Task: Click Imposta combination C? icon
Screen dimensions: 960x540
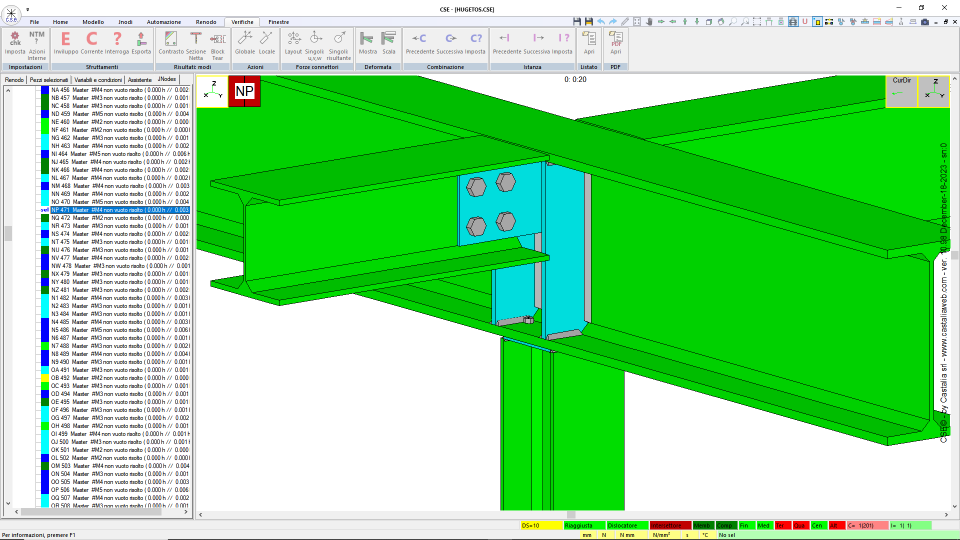Action: [x=475, y=43]
